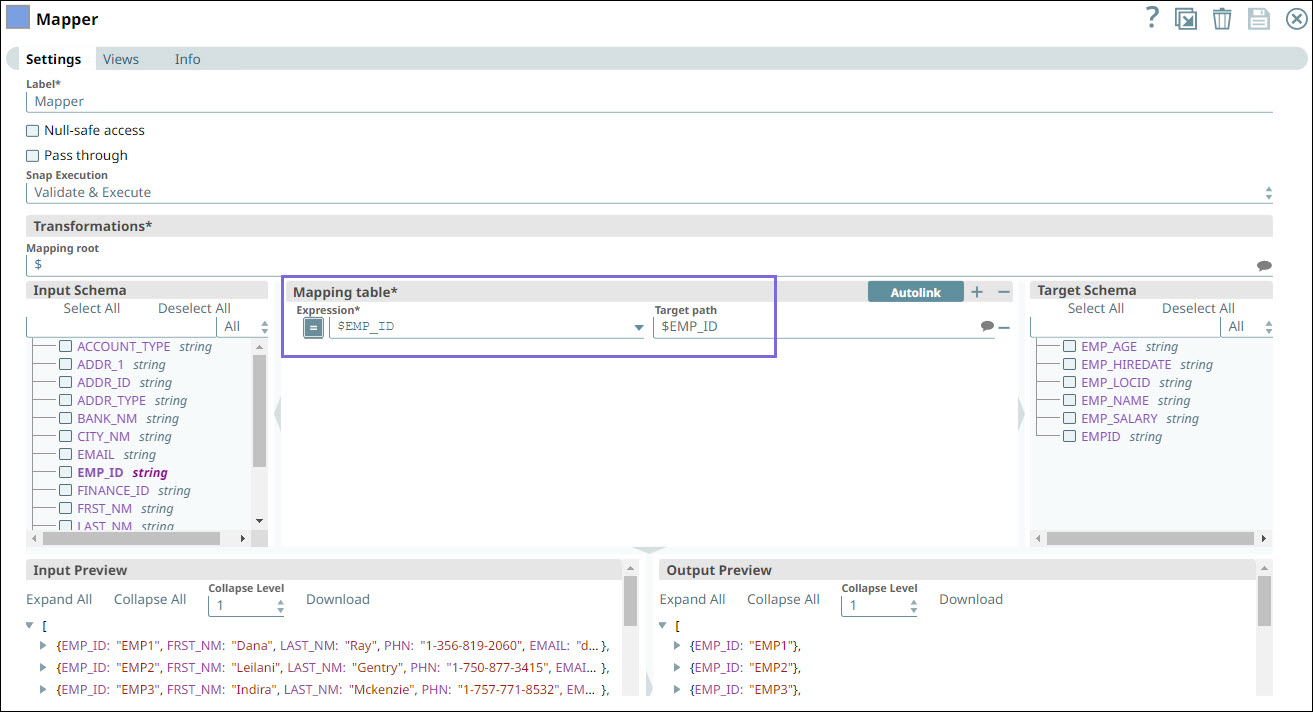Check EMPID in Target Schema
Viewport: 1313px width, 712px height.
(1069, 437)
